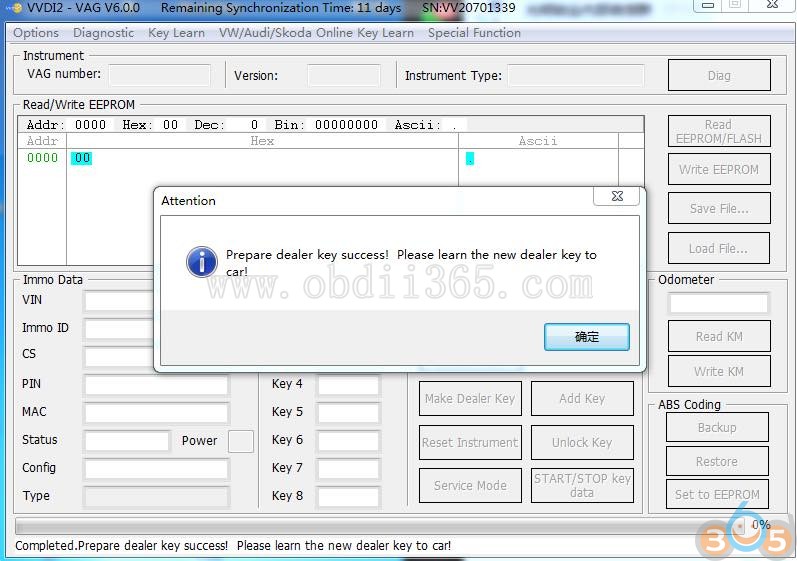Viewport: 797px width, 561px height.
Task: Click the Write KM button
Action: pyautogui.click(x=719, y=371)
